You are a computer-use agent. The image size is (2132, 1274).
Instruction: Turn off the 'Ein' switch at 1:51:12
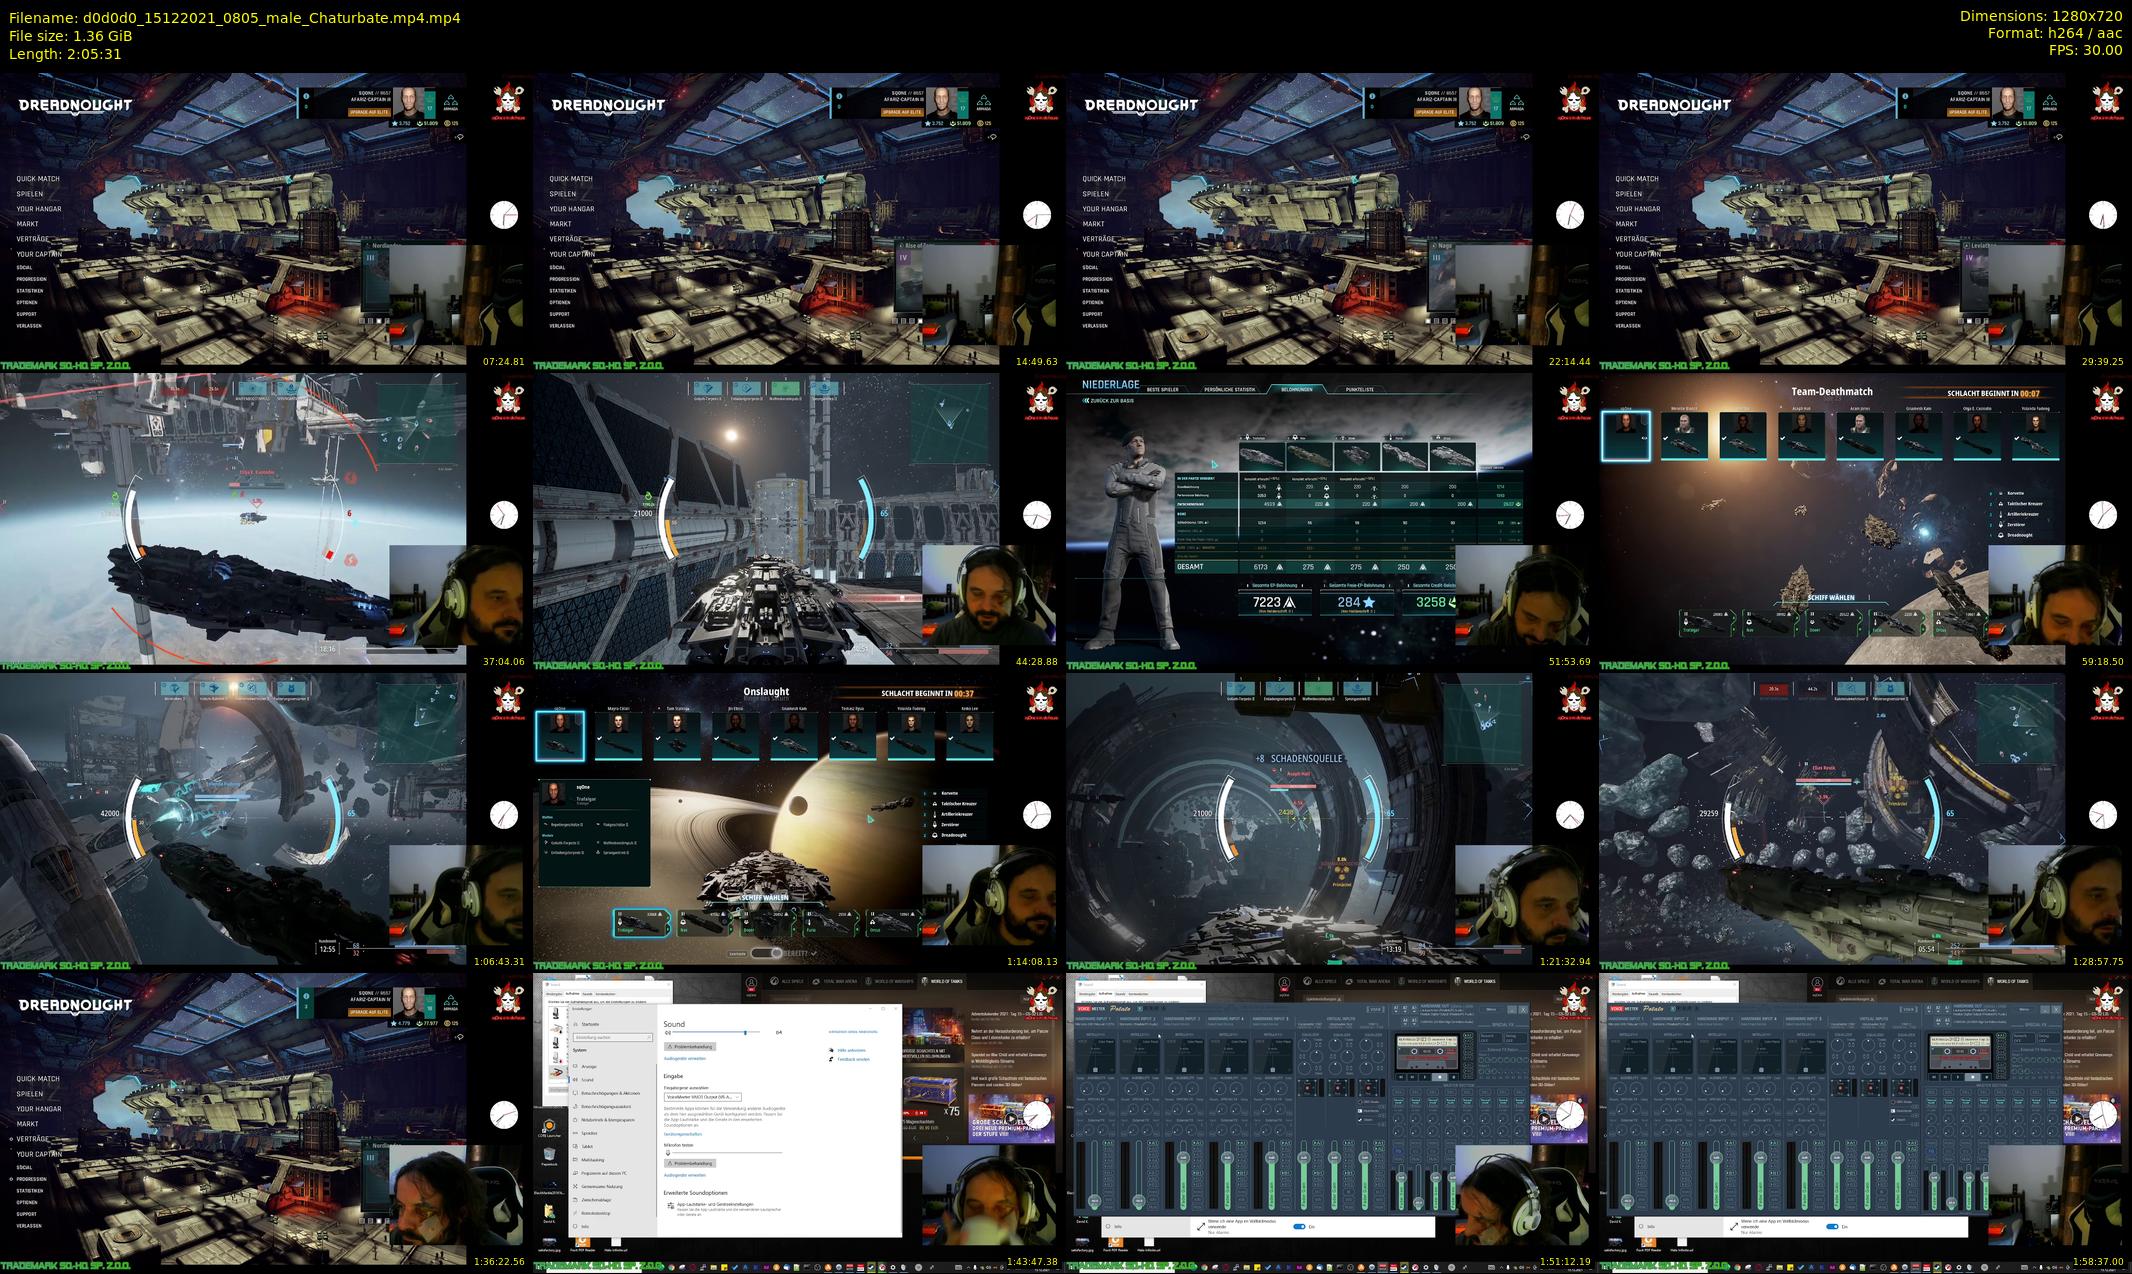pyautogui.click(x=1299, y=1226)
